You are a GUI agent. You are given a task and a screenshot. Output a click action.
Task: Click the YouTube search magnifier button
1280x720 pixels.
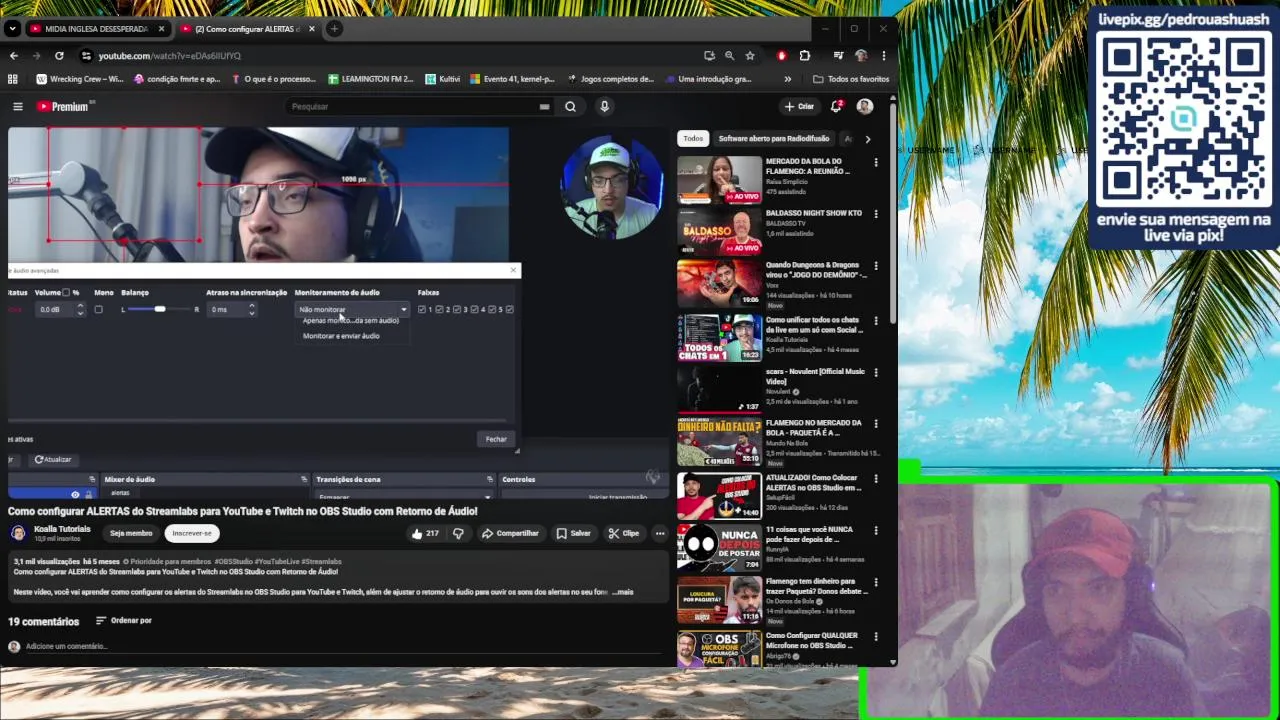click(x=570, y=106)
